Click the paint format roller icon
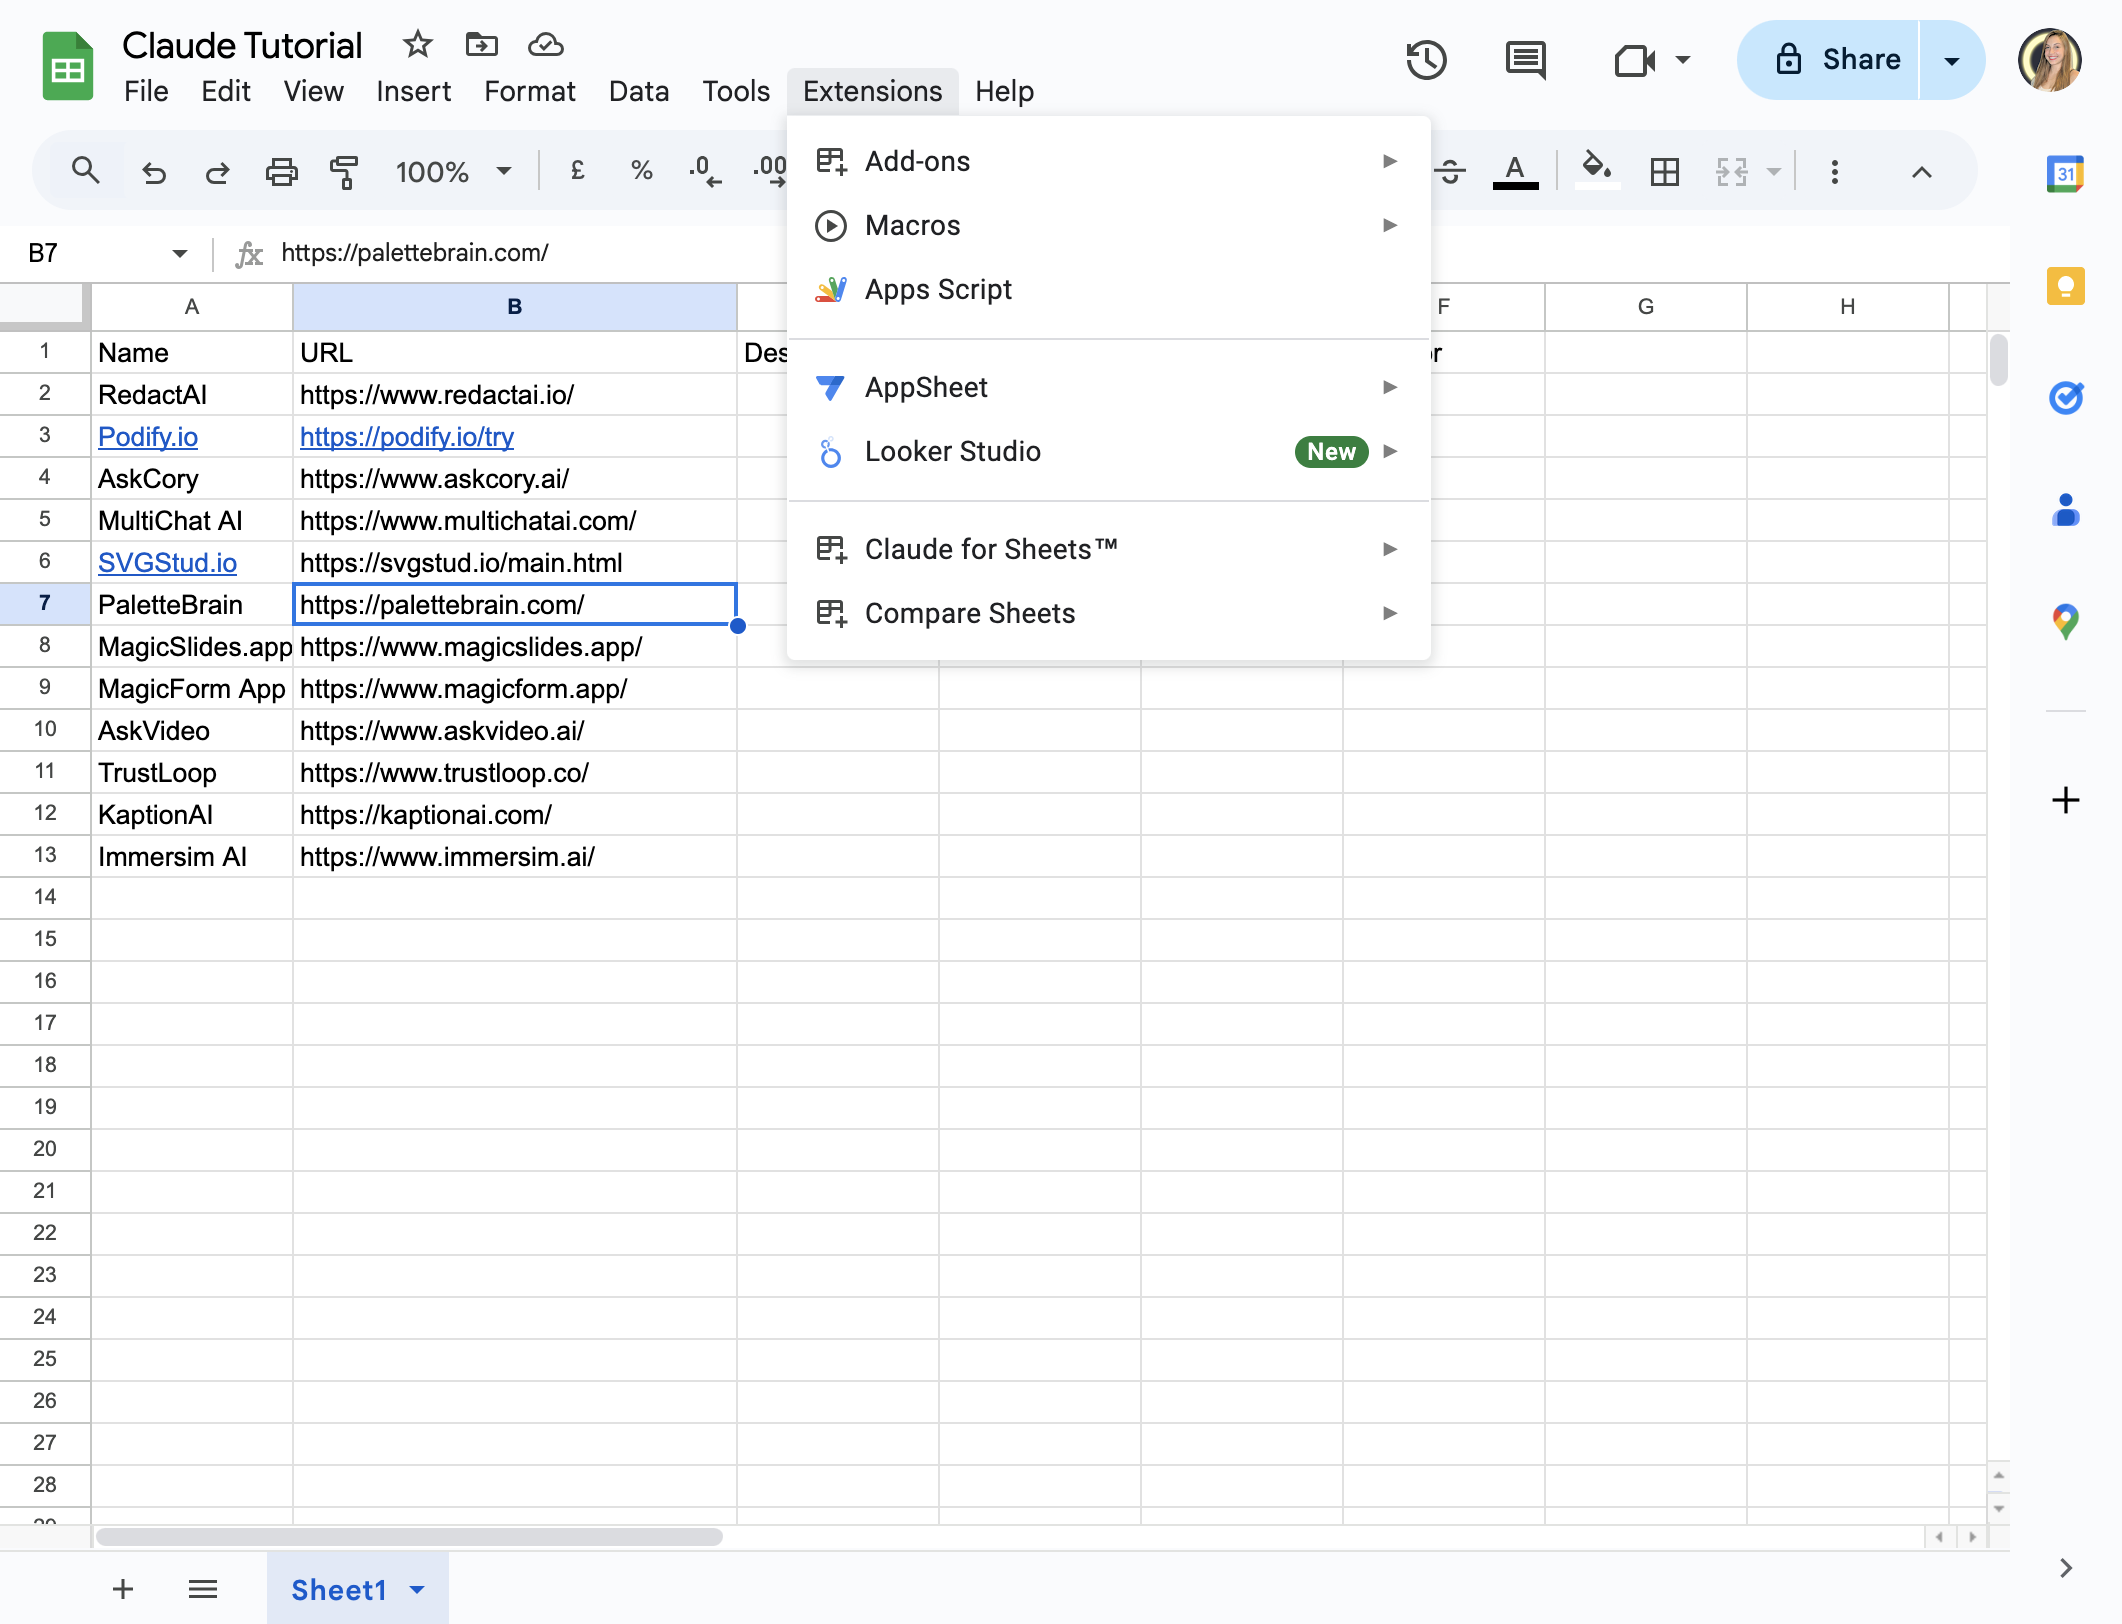This screenshot has height=1624, width=2122. (x=344, y=172)
